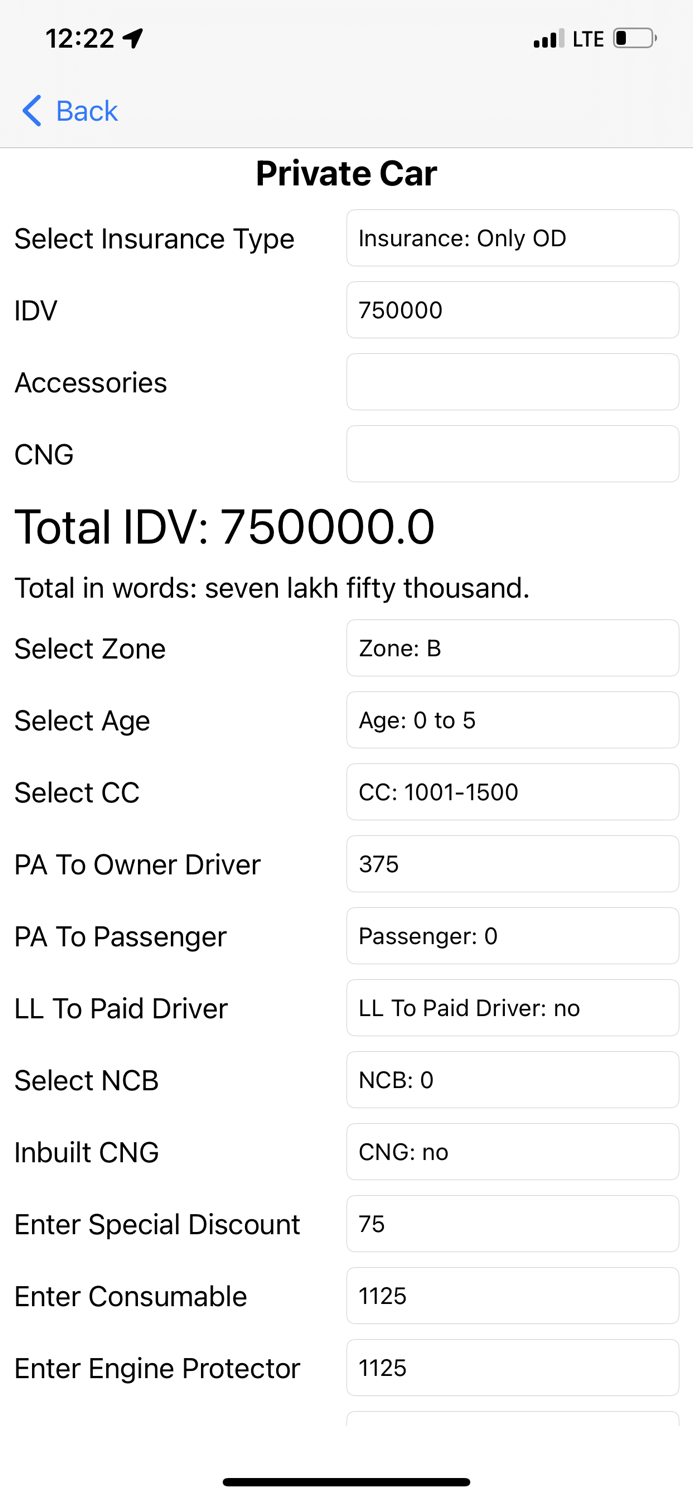Tap the location services arrow in status bar

pyautogui.click(x=131, y=37)
